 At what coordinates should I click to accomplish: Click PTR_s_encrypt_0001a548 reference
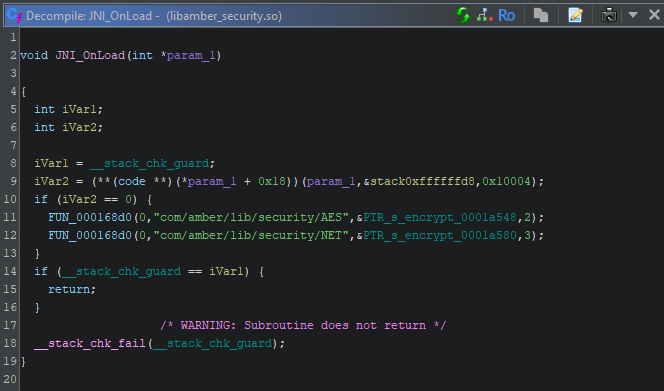point(440,217)
